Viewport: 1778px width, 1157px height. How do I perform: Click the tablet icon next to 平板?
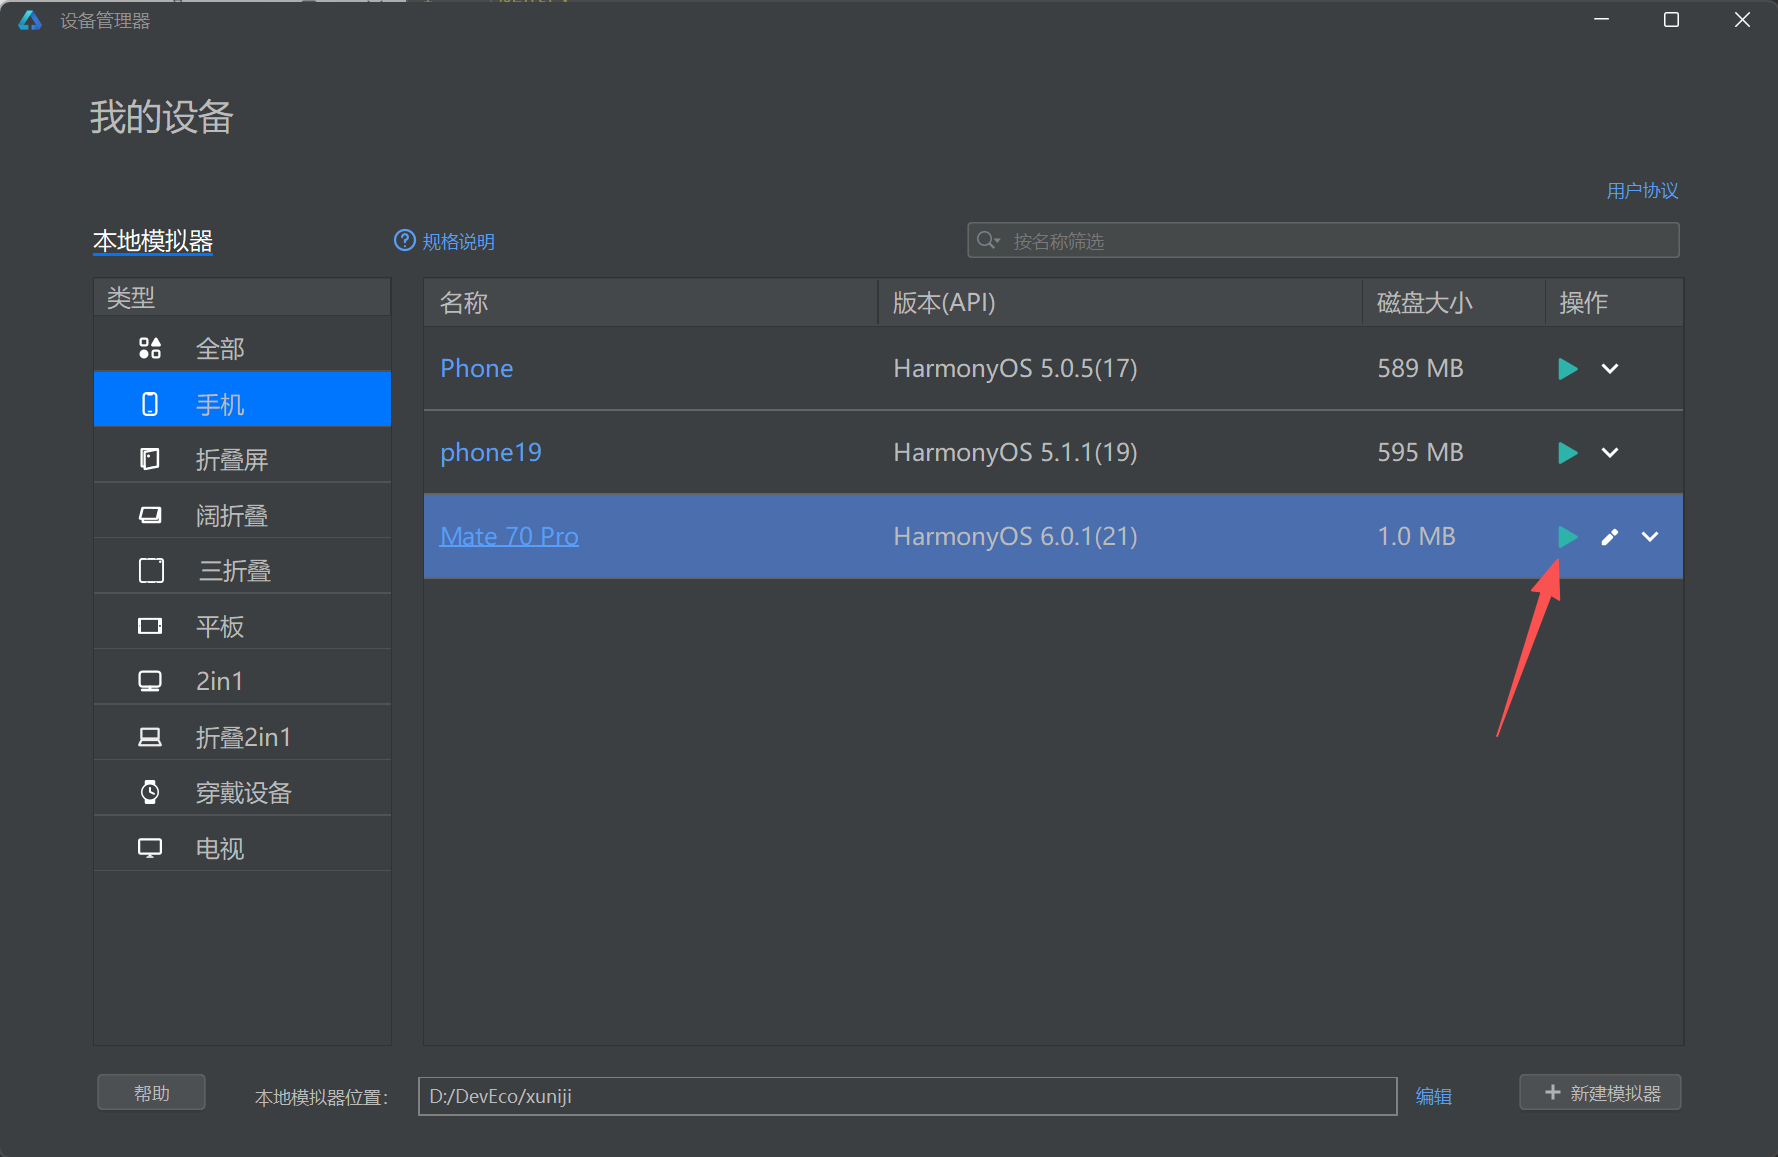click(150, 626)
